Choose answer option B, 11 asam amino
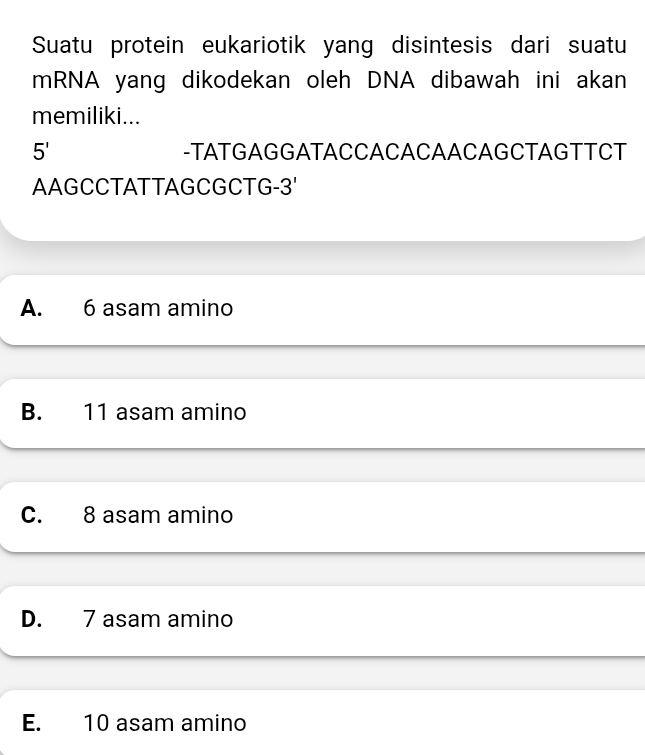The width and height of the screenshot is (645, 755). [322, 413]
